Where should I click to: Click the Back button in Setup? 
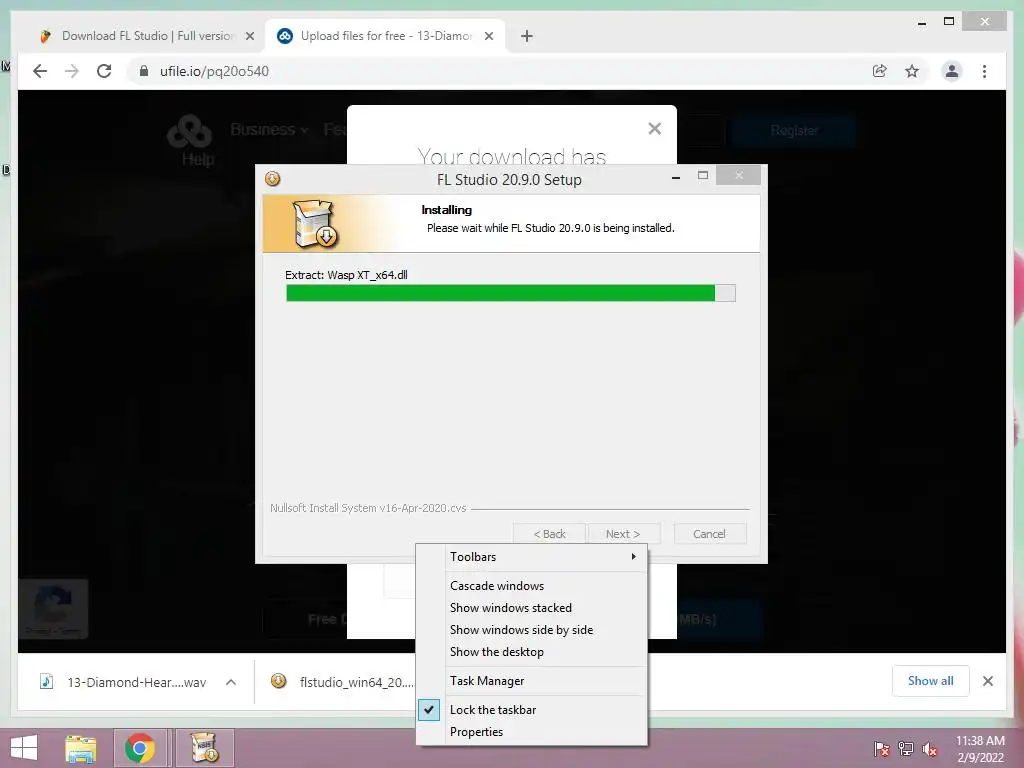click(549, 534)
